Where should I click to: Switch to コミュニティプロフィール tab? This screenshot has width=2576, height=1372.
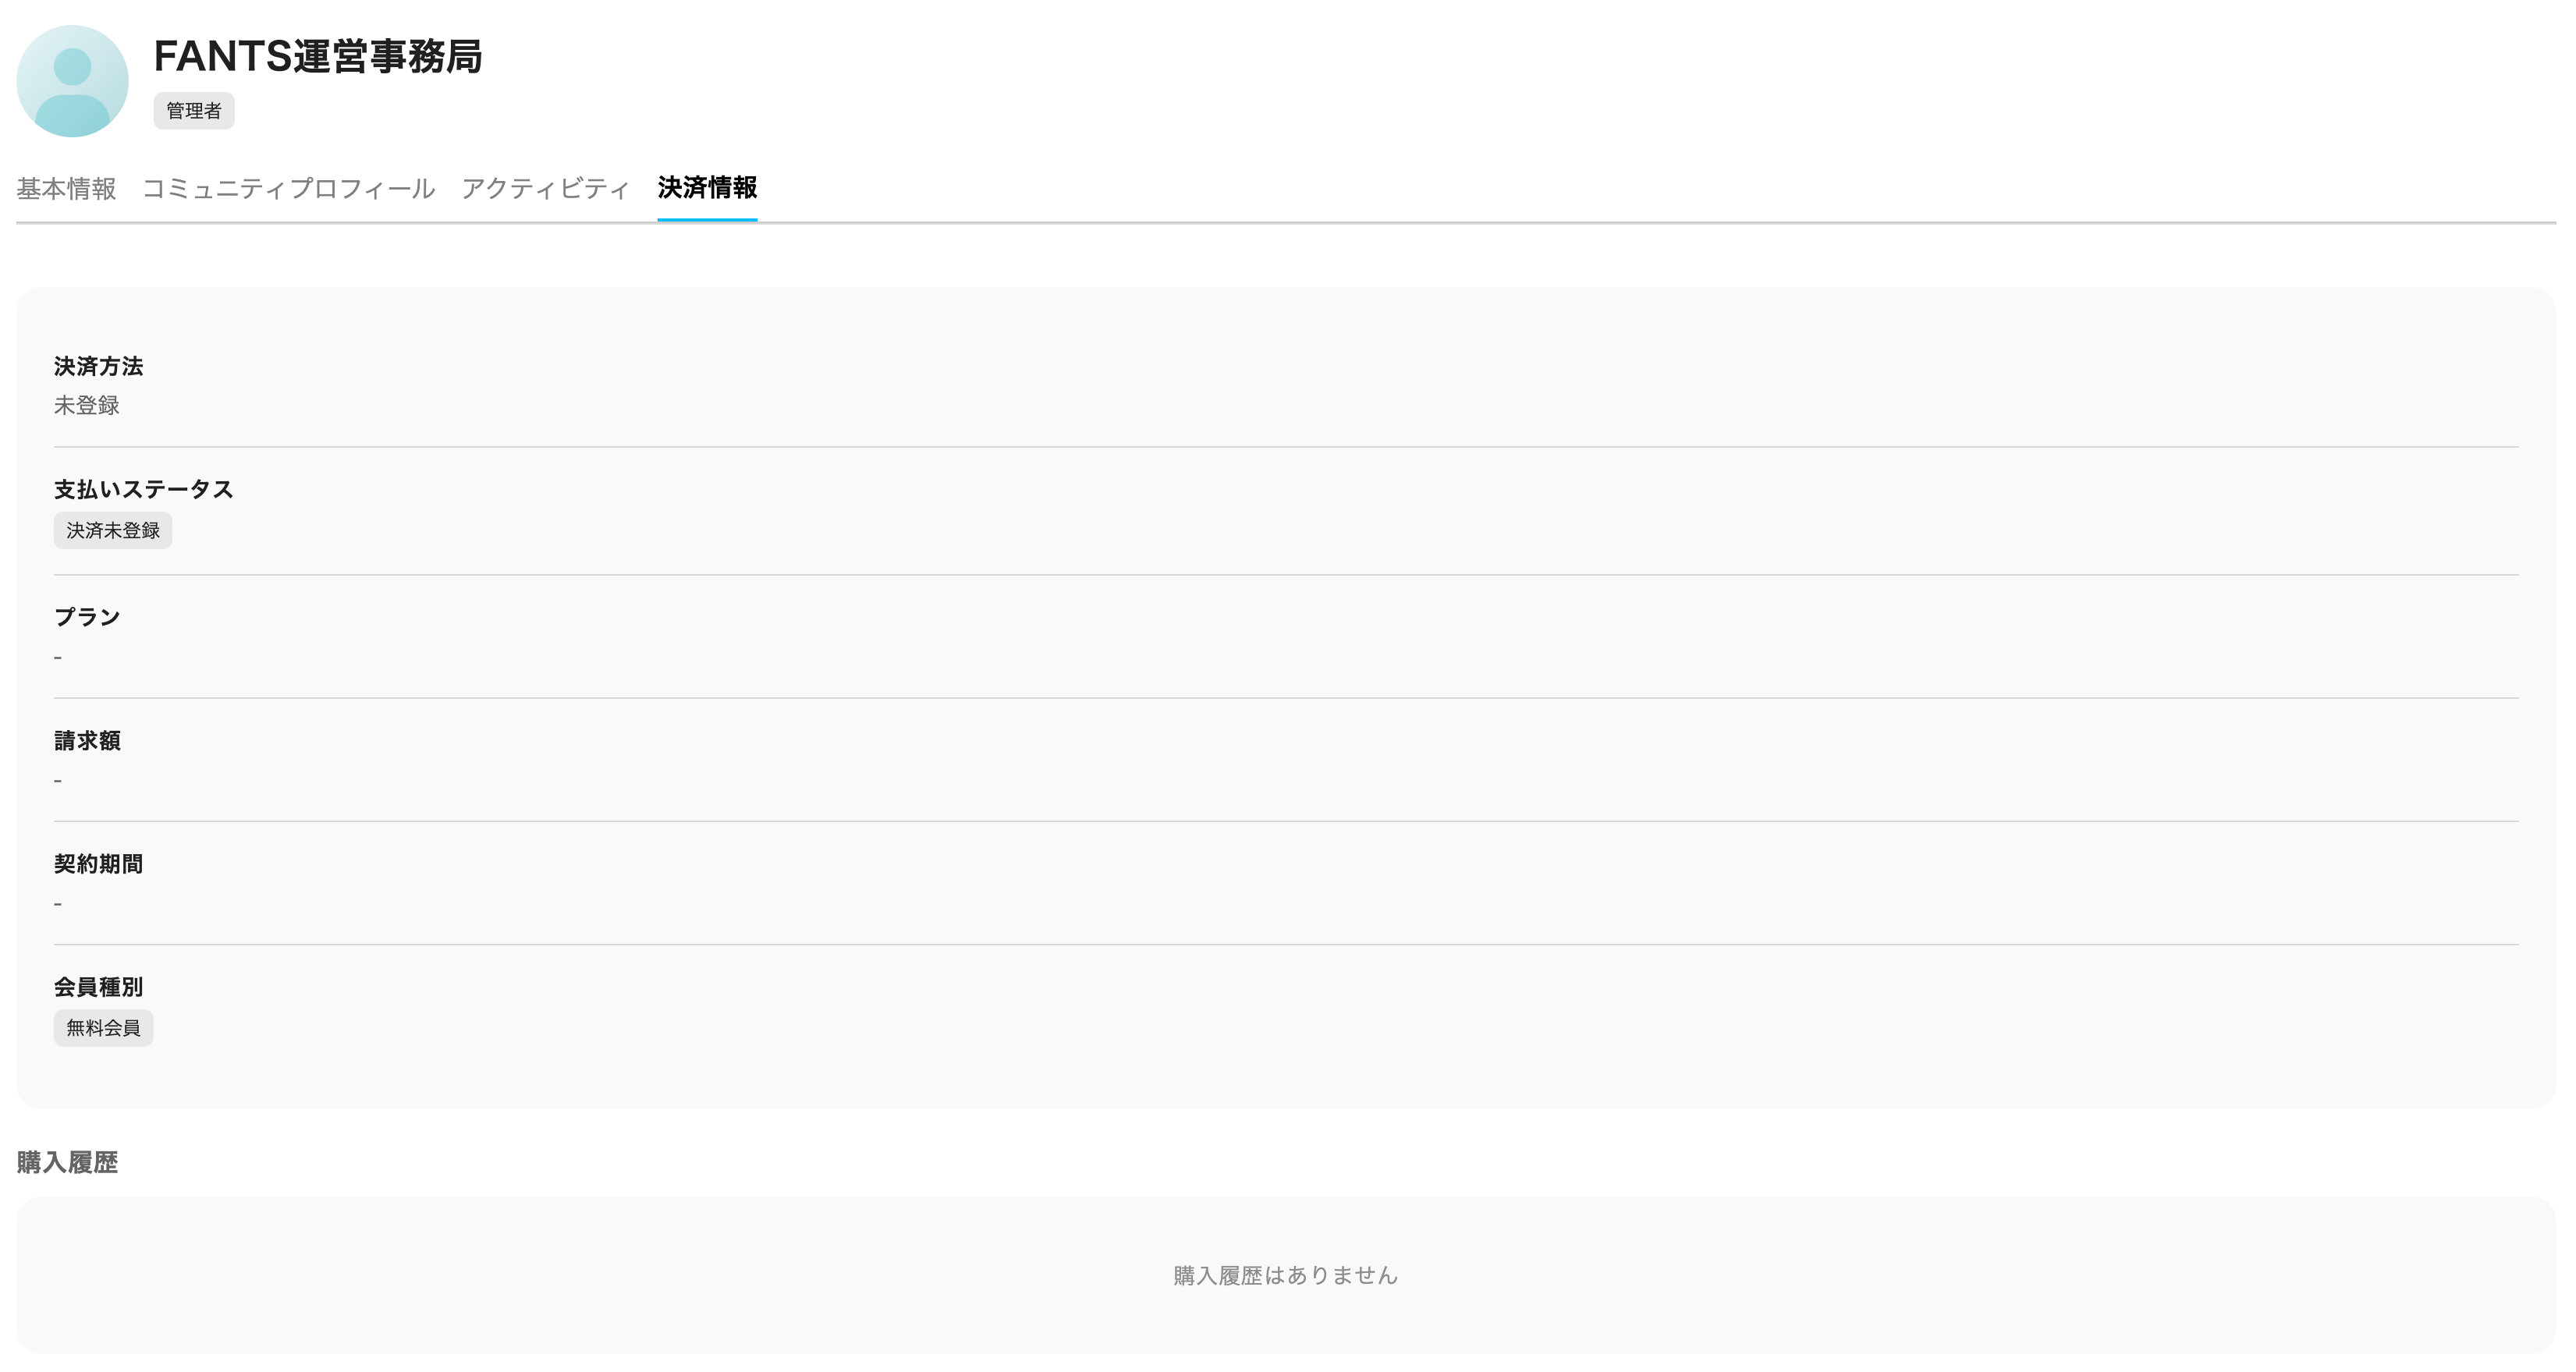(288, 188)
